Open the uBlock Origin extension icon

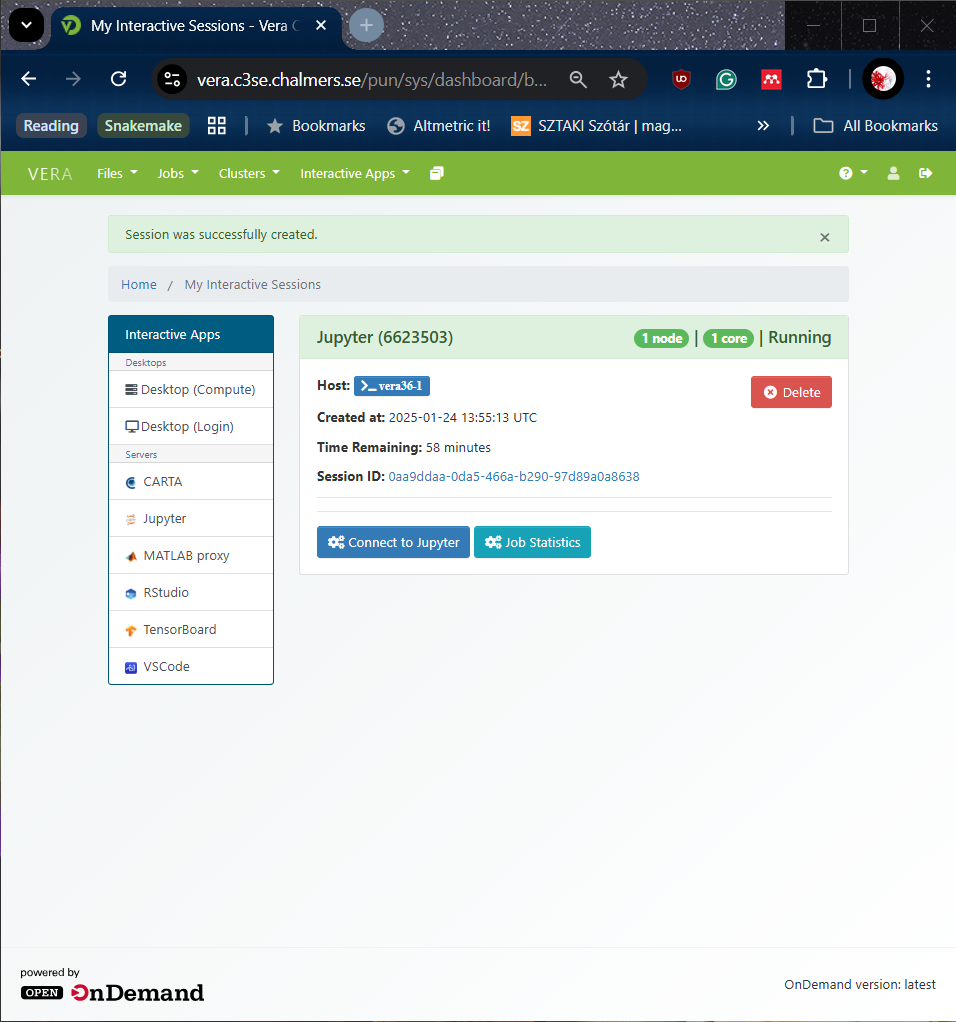[680, 79]
